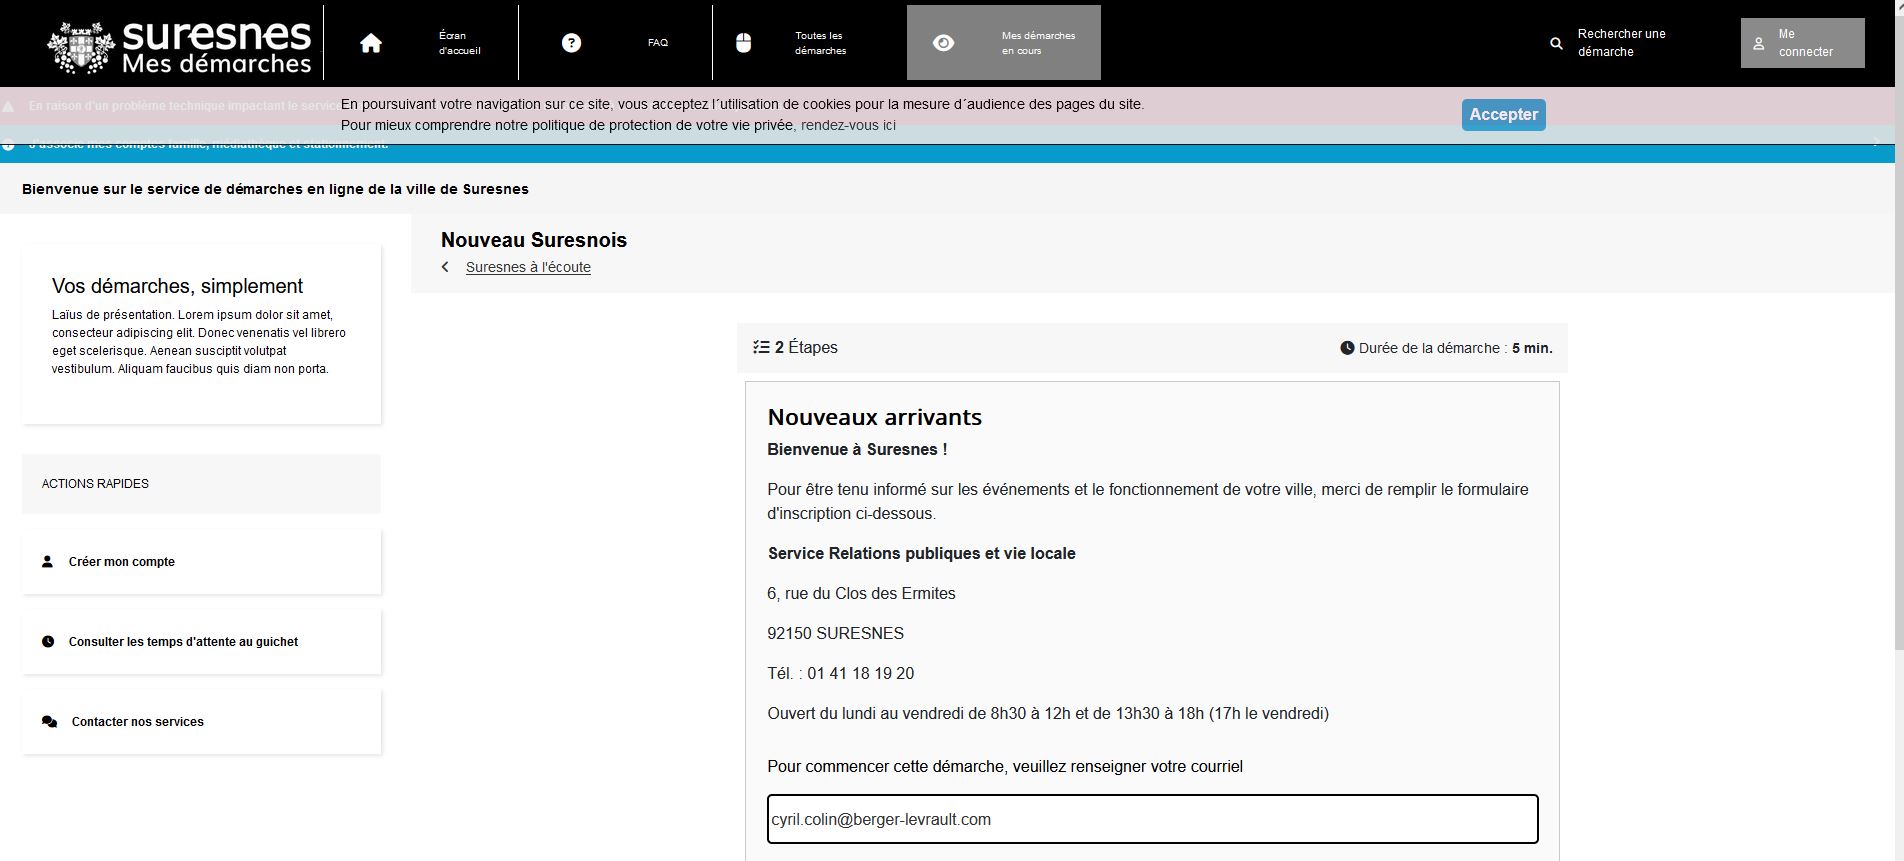Click the user icon in Me connecter

[x=1759, y=44]
